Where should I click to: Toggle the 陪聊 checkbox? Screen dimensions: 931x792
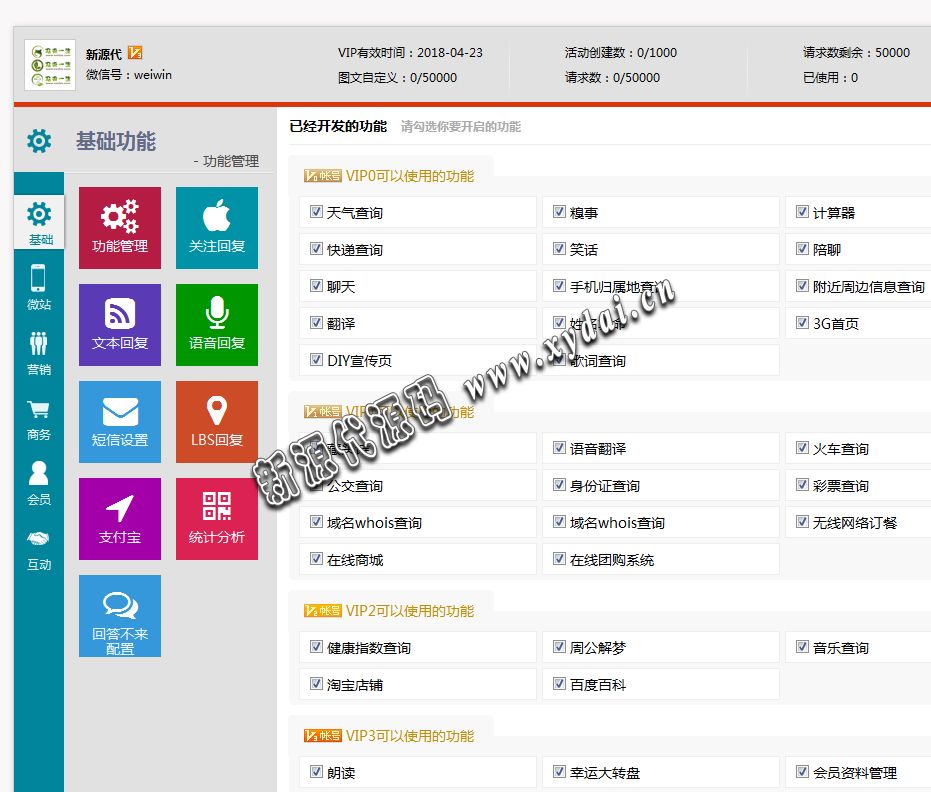click(x=802, y=249)
